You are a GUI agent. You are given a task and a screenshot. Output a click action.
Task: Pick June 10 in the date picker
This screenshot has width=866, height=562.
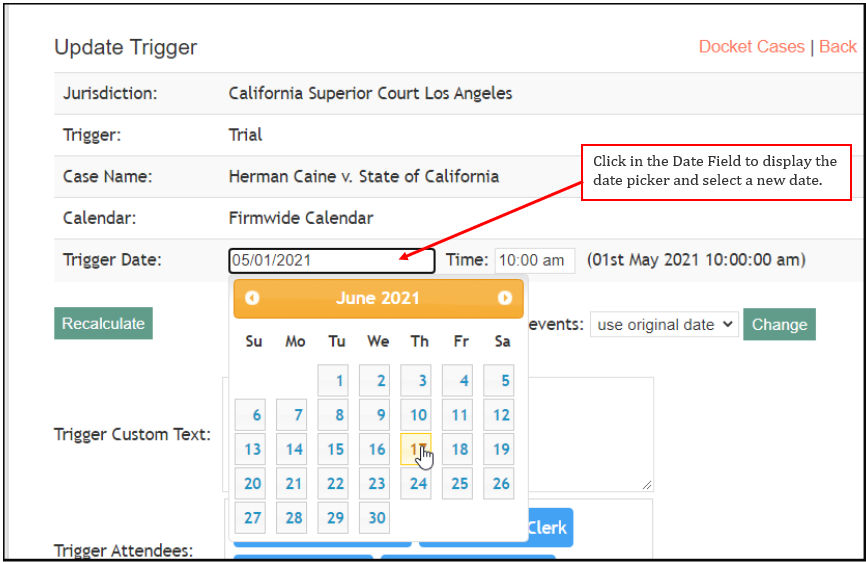point(417,415)
